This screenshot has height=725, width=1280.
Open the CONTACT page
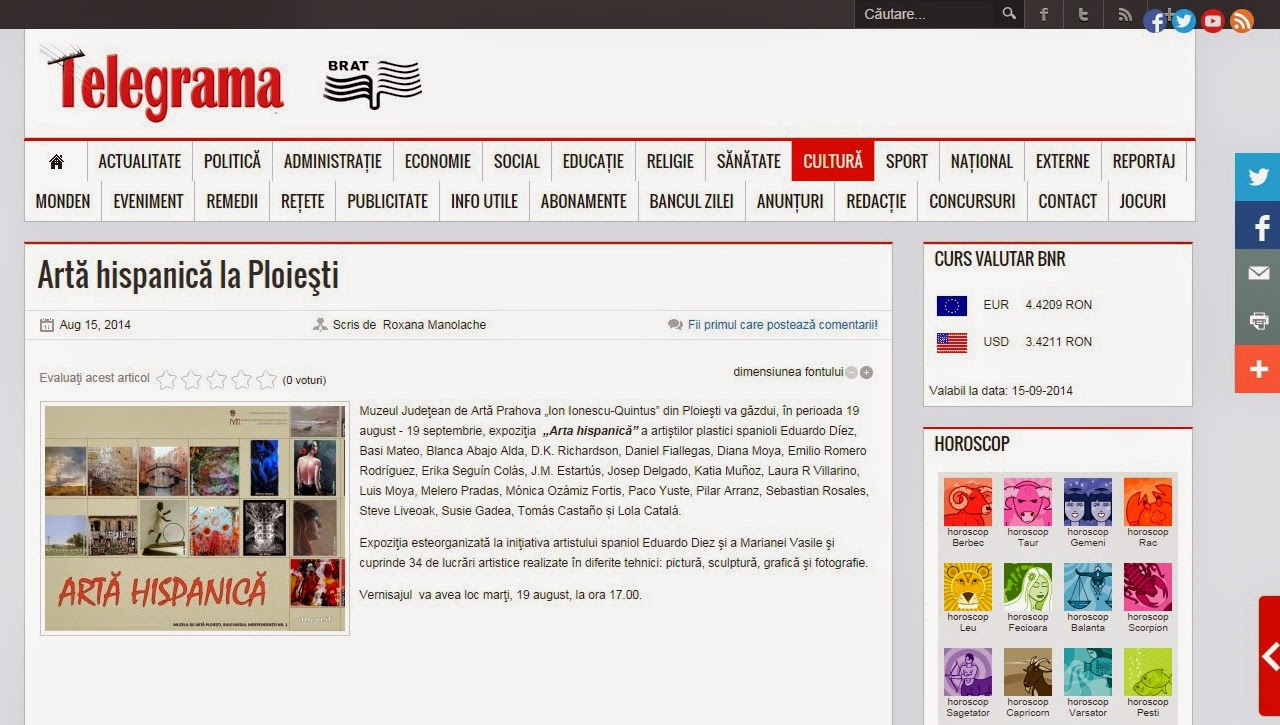coord(1068,201)
